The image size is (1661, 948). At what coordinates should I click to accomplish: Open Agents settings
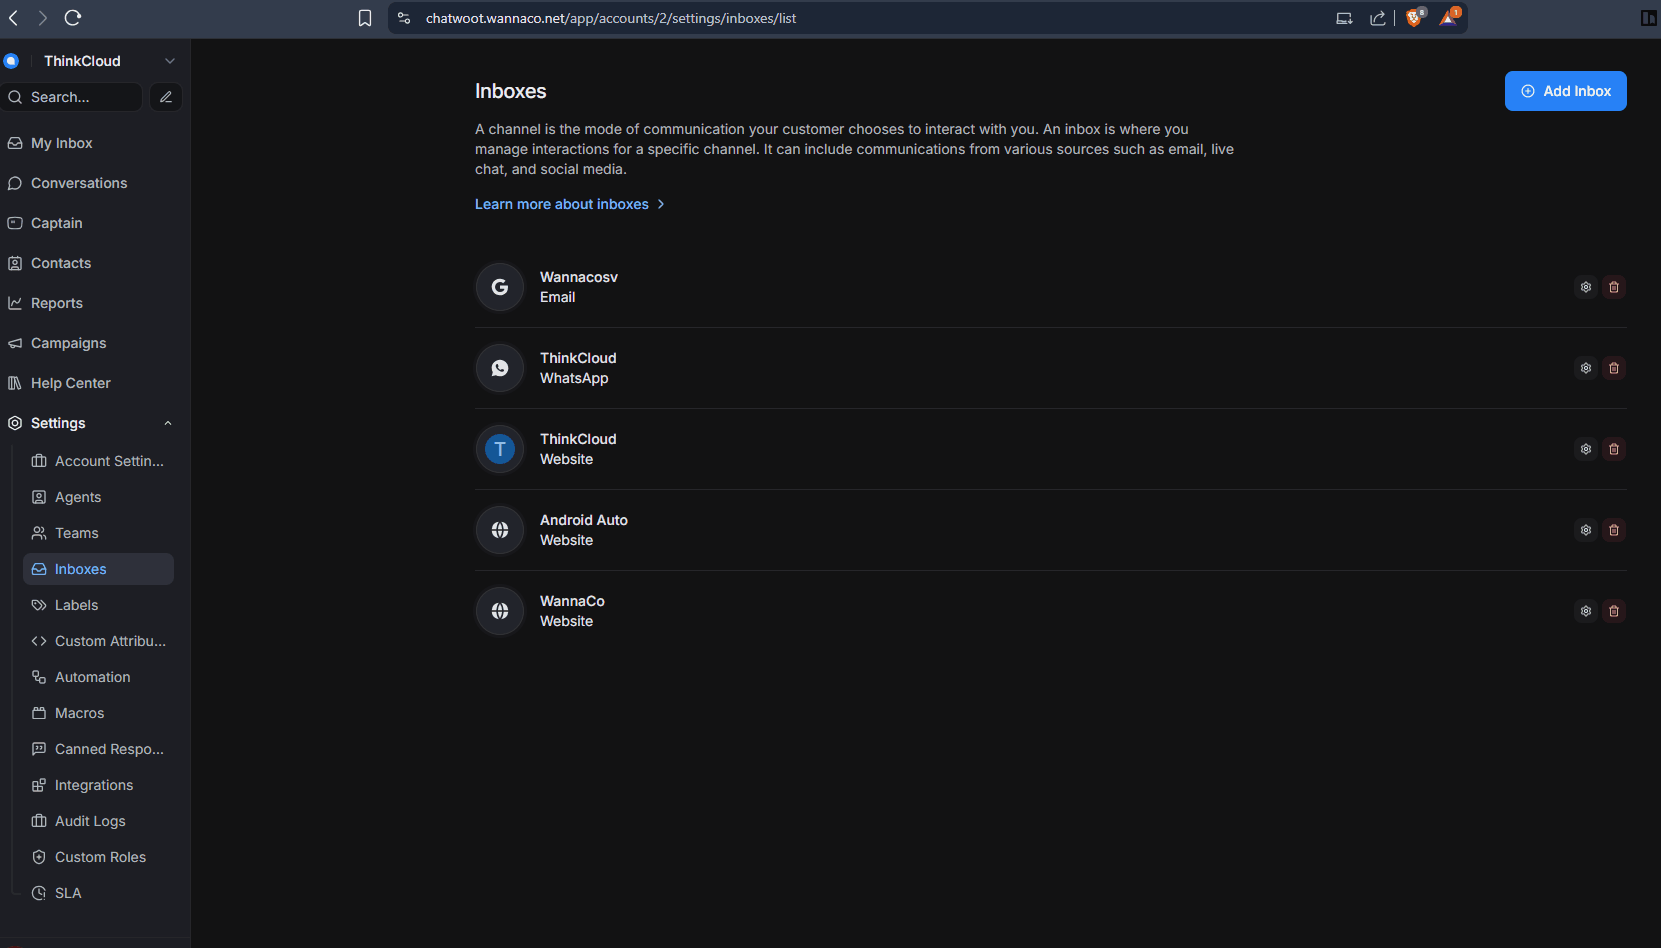pyautogui.click(x=98, y=497)
